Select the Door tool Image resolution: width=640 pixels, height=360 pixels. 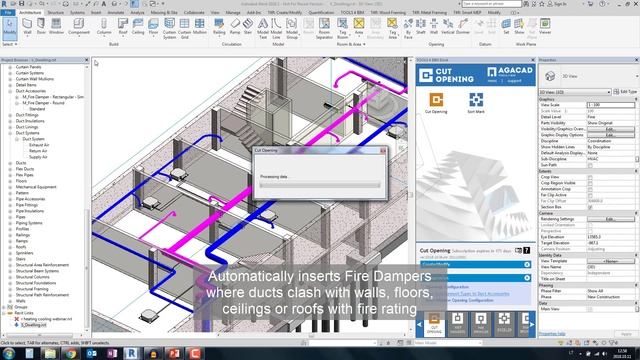[x=41, y=27]
